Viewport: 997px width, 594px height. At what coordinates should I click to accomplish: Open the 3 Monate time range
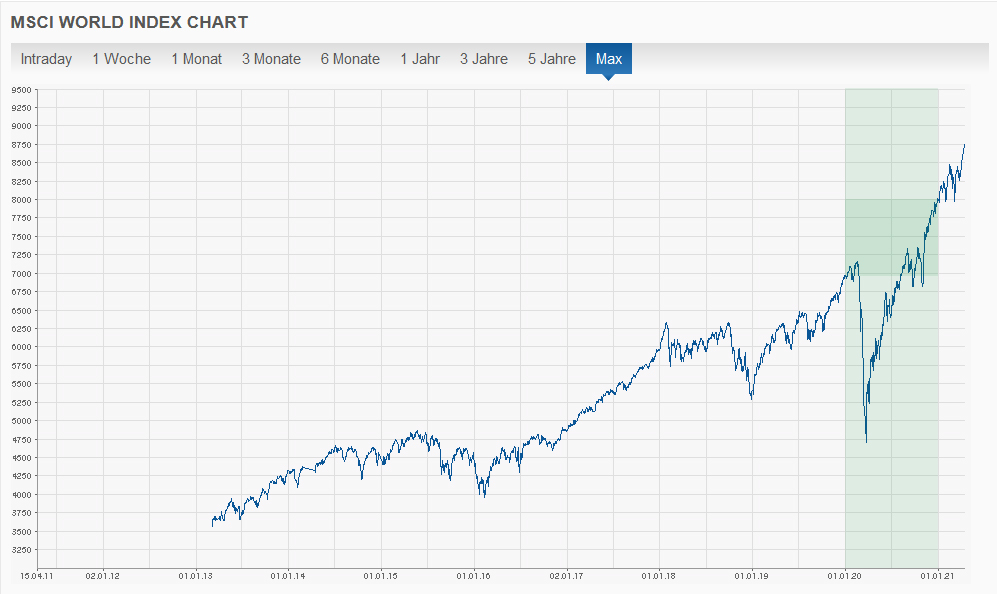click(x=271, y=59)
